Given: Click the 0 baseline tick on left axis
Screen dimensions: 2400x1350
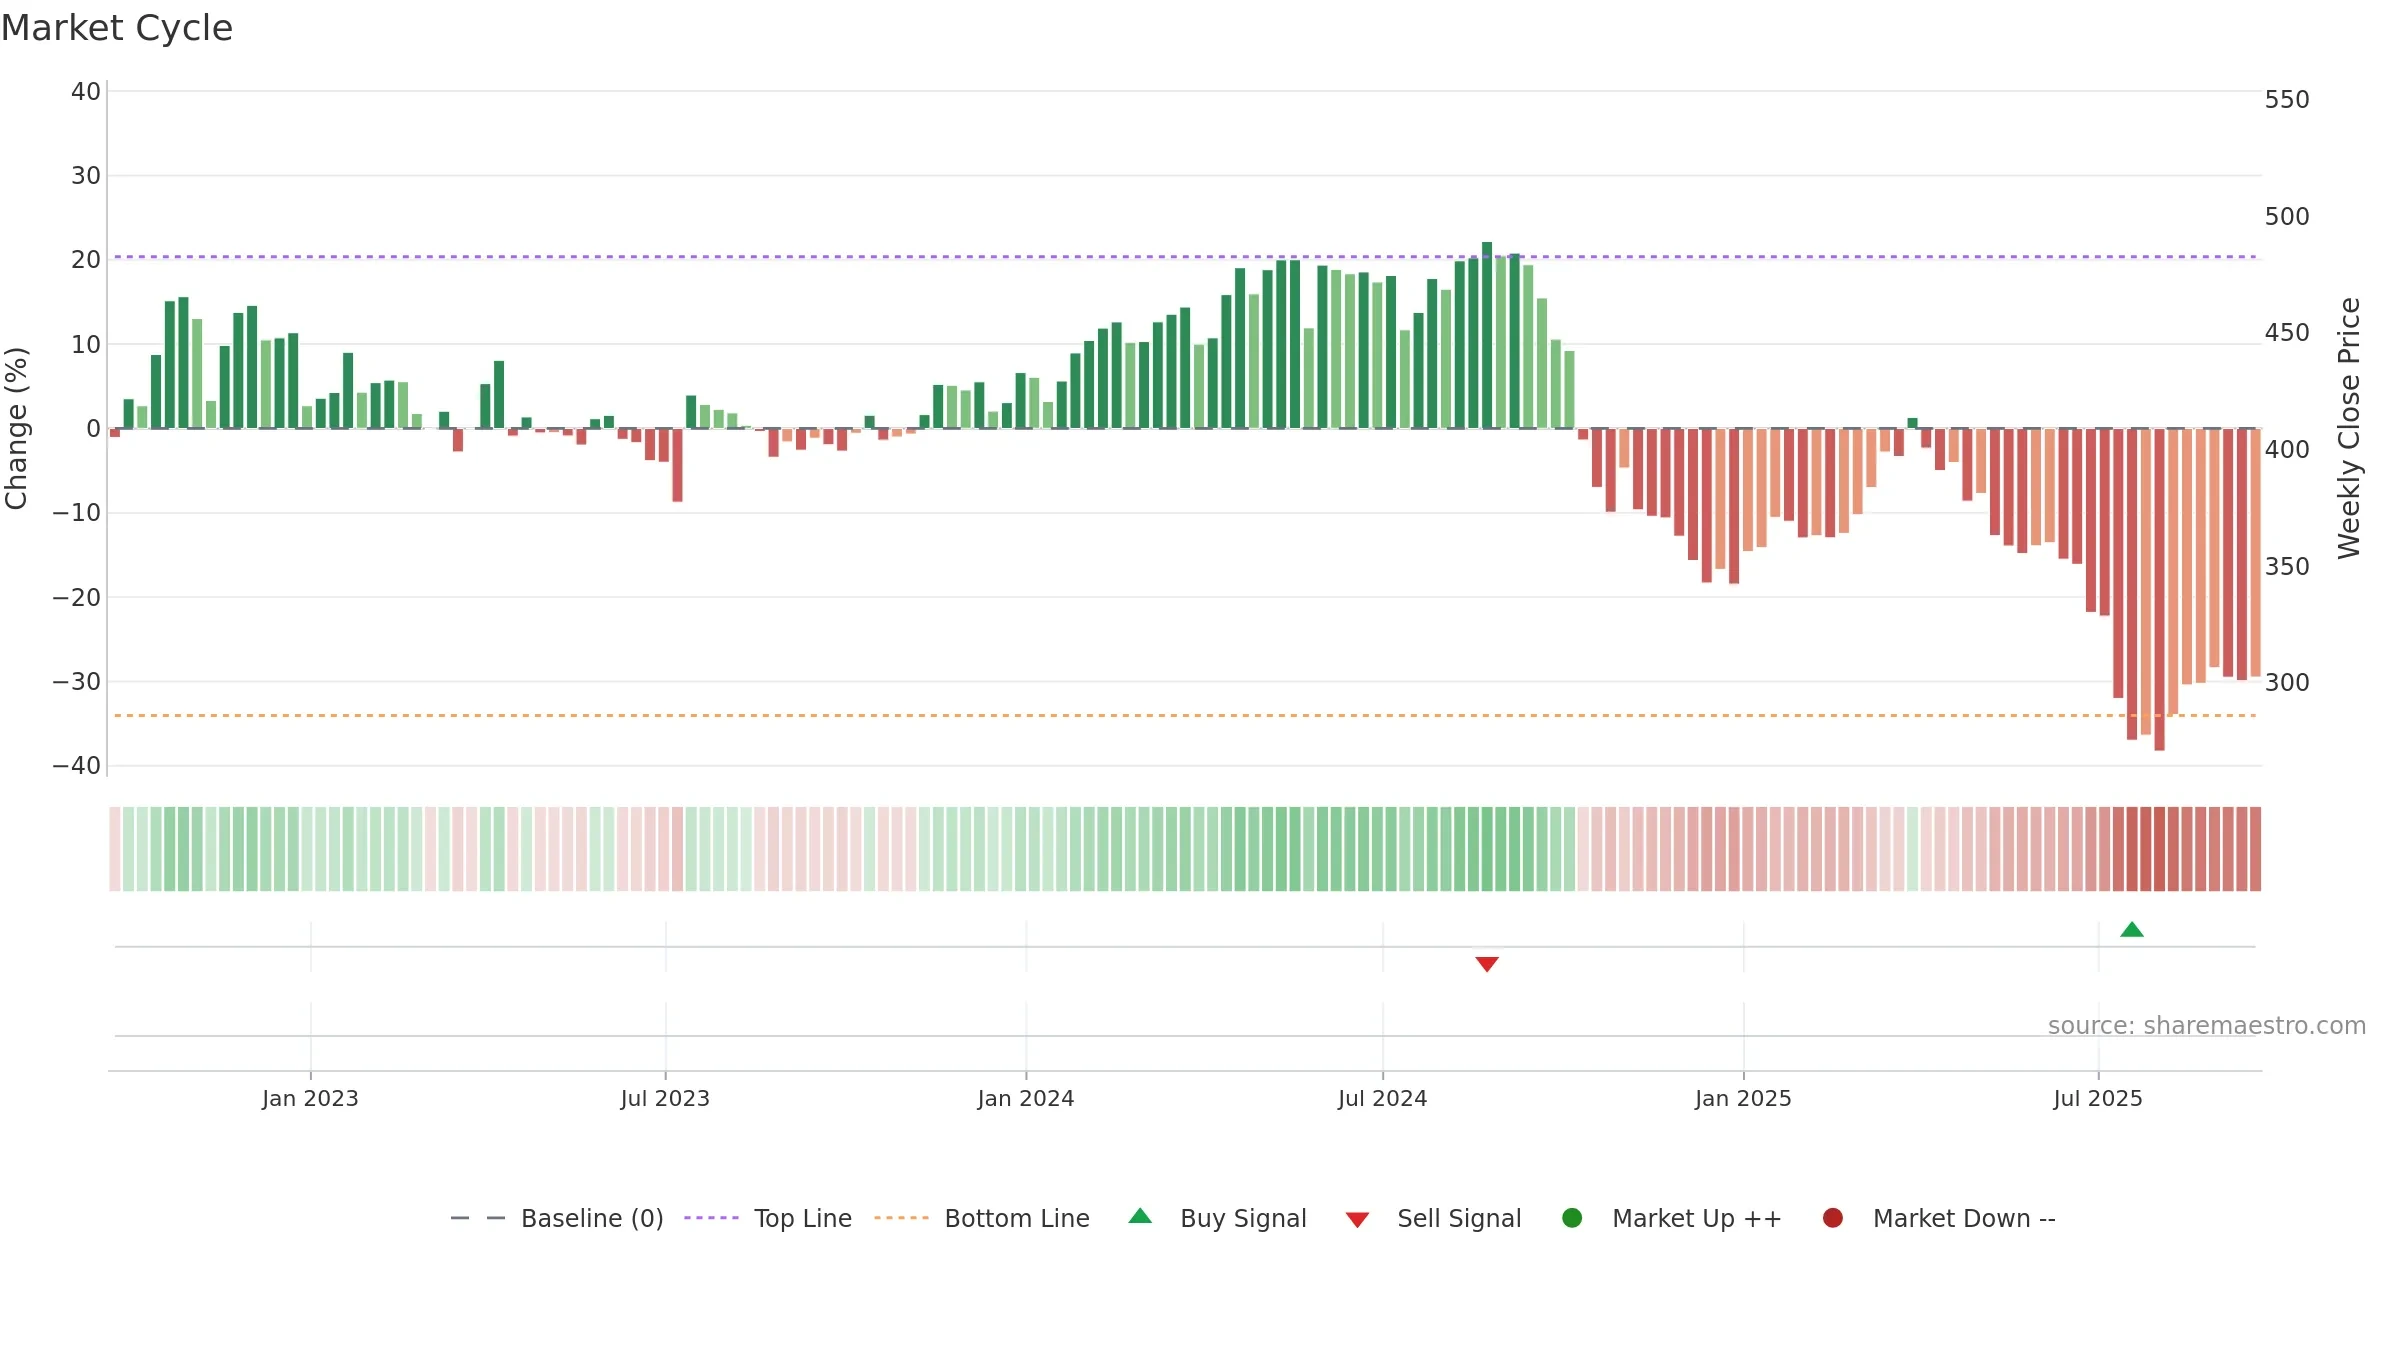Looking at the screenshot, I should pos(93,429).
